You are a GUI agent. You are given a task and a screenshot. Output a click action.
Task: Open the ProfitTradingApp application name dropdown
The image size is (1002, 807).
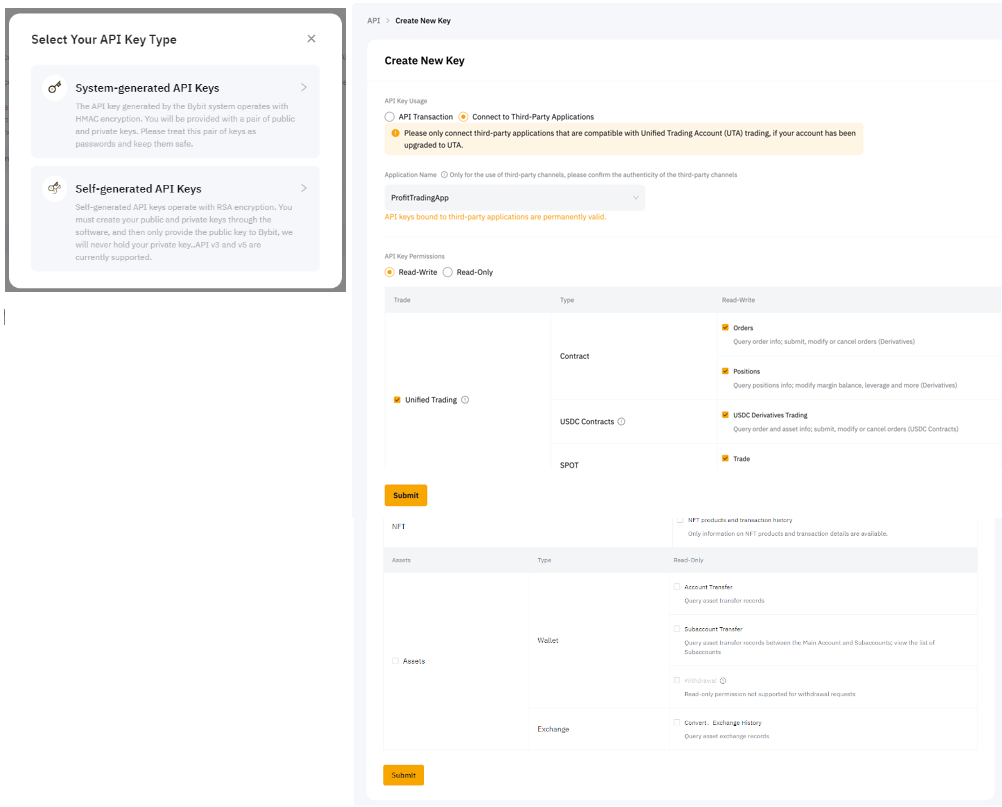coord(514,198)
